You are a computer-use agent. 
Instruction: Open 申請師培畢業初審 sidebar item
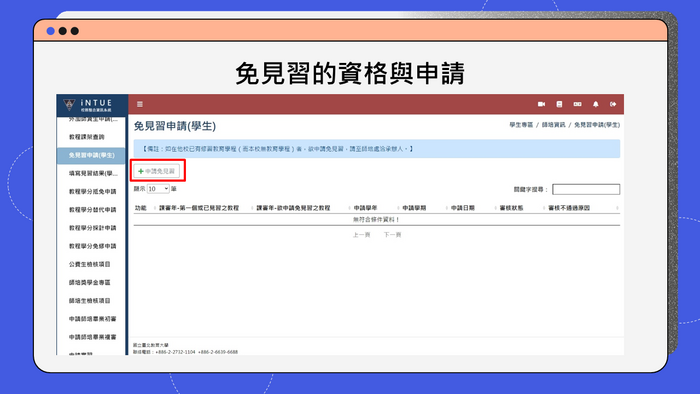[x=92, y=319]
